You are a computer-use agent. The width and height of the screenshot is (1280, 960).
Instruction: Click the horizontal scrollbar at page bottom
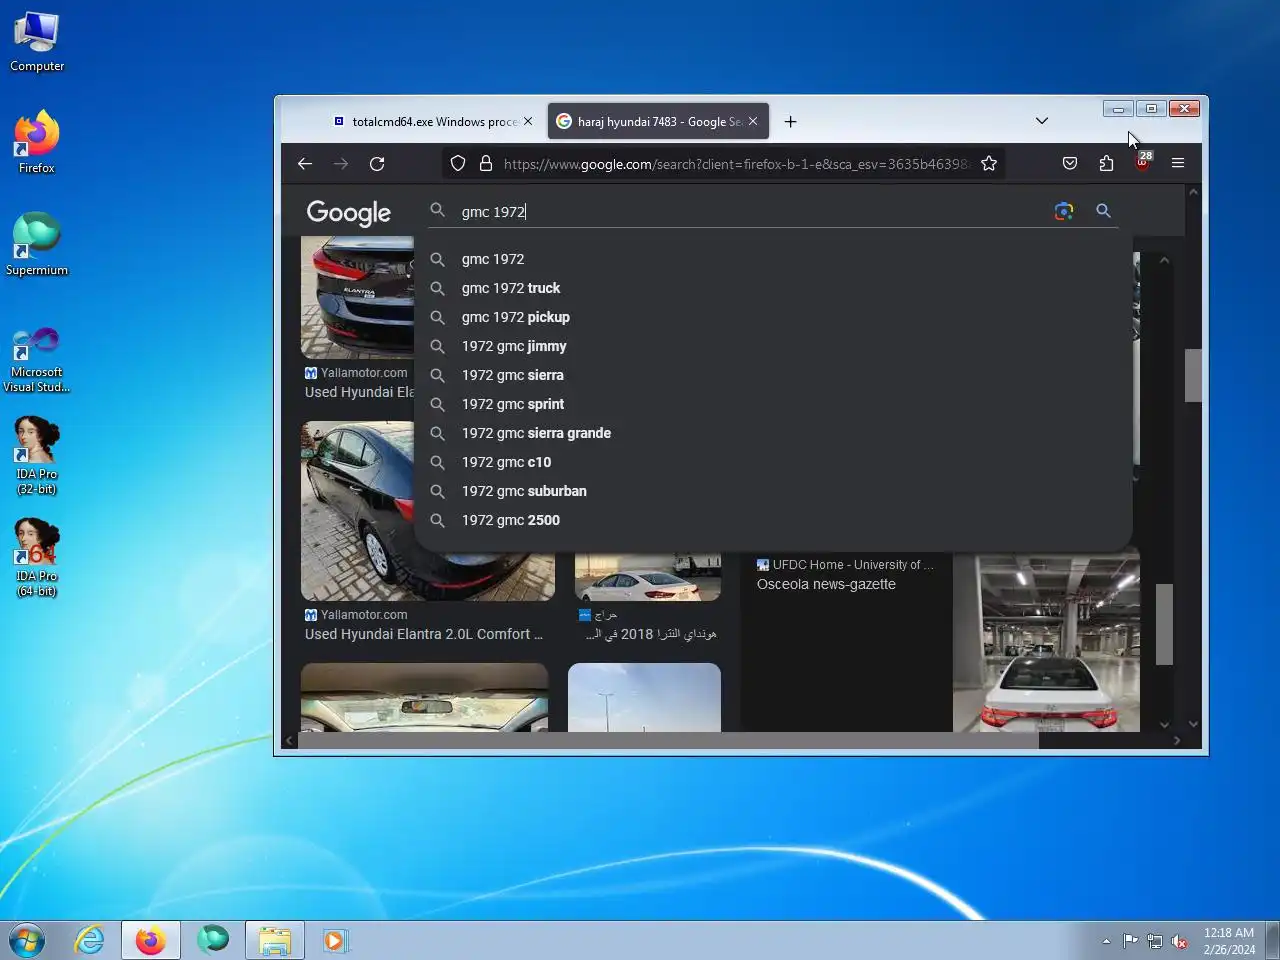click(x=668, y=741)
